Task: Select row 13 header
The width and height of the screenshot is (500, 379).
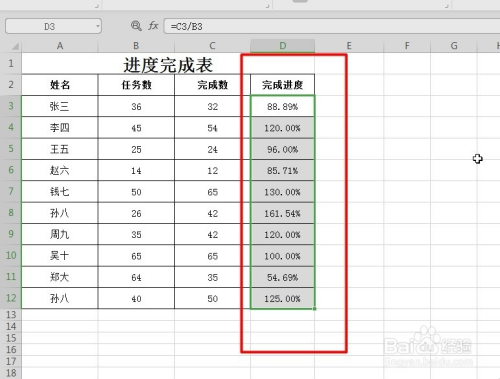Action: 11,315
